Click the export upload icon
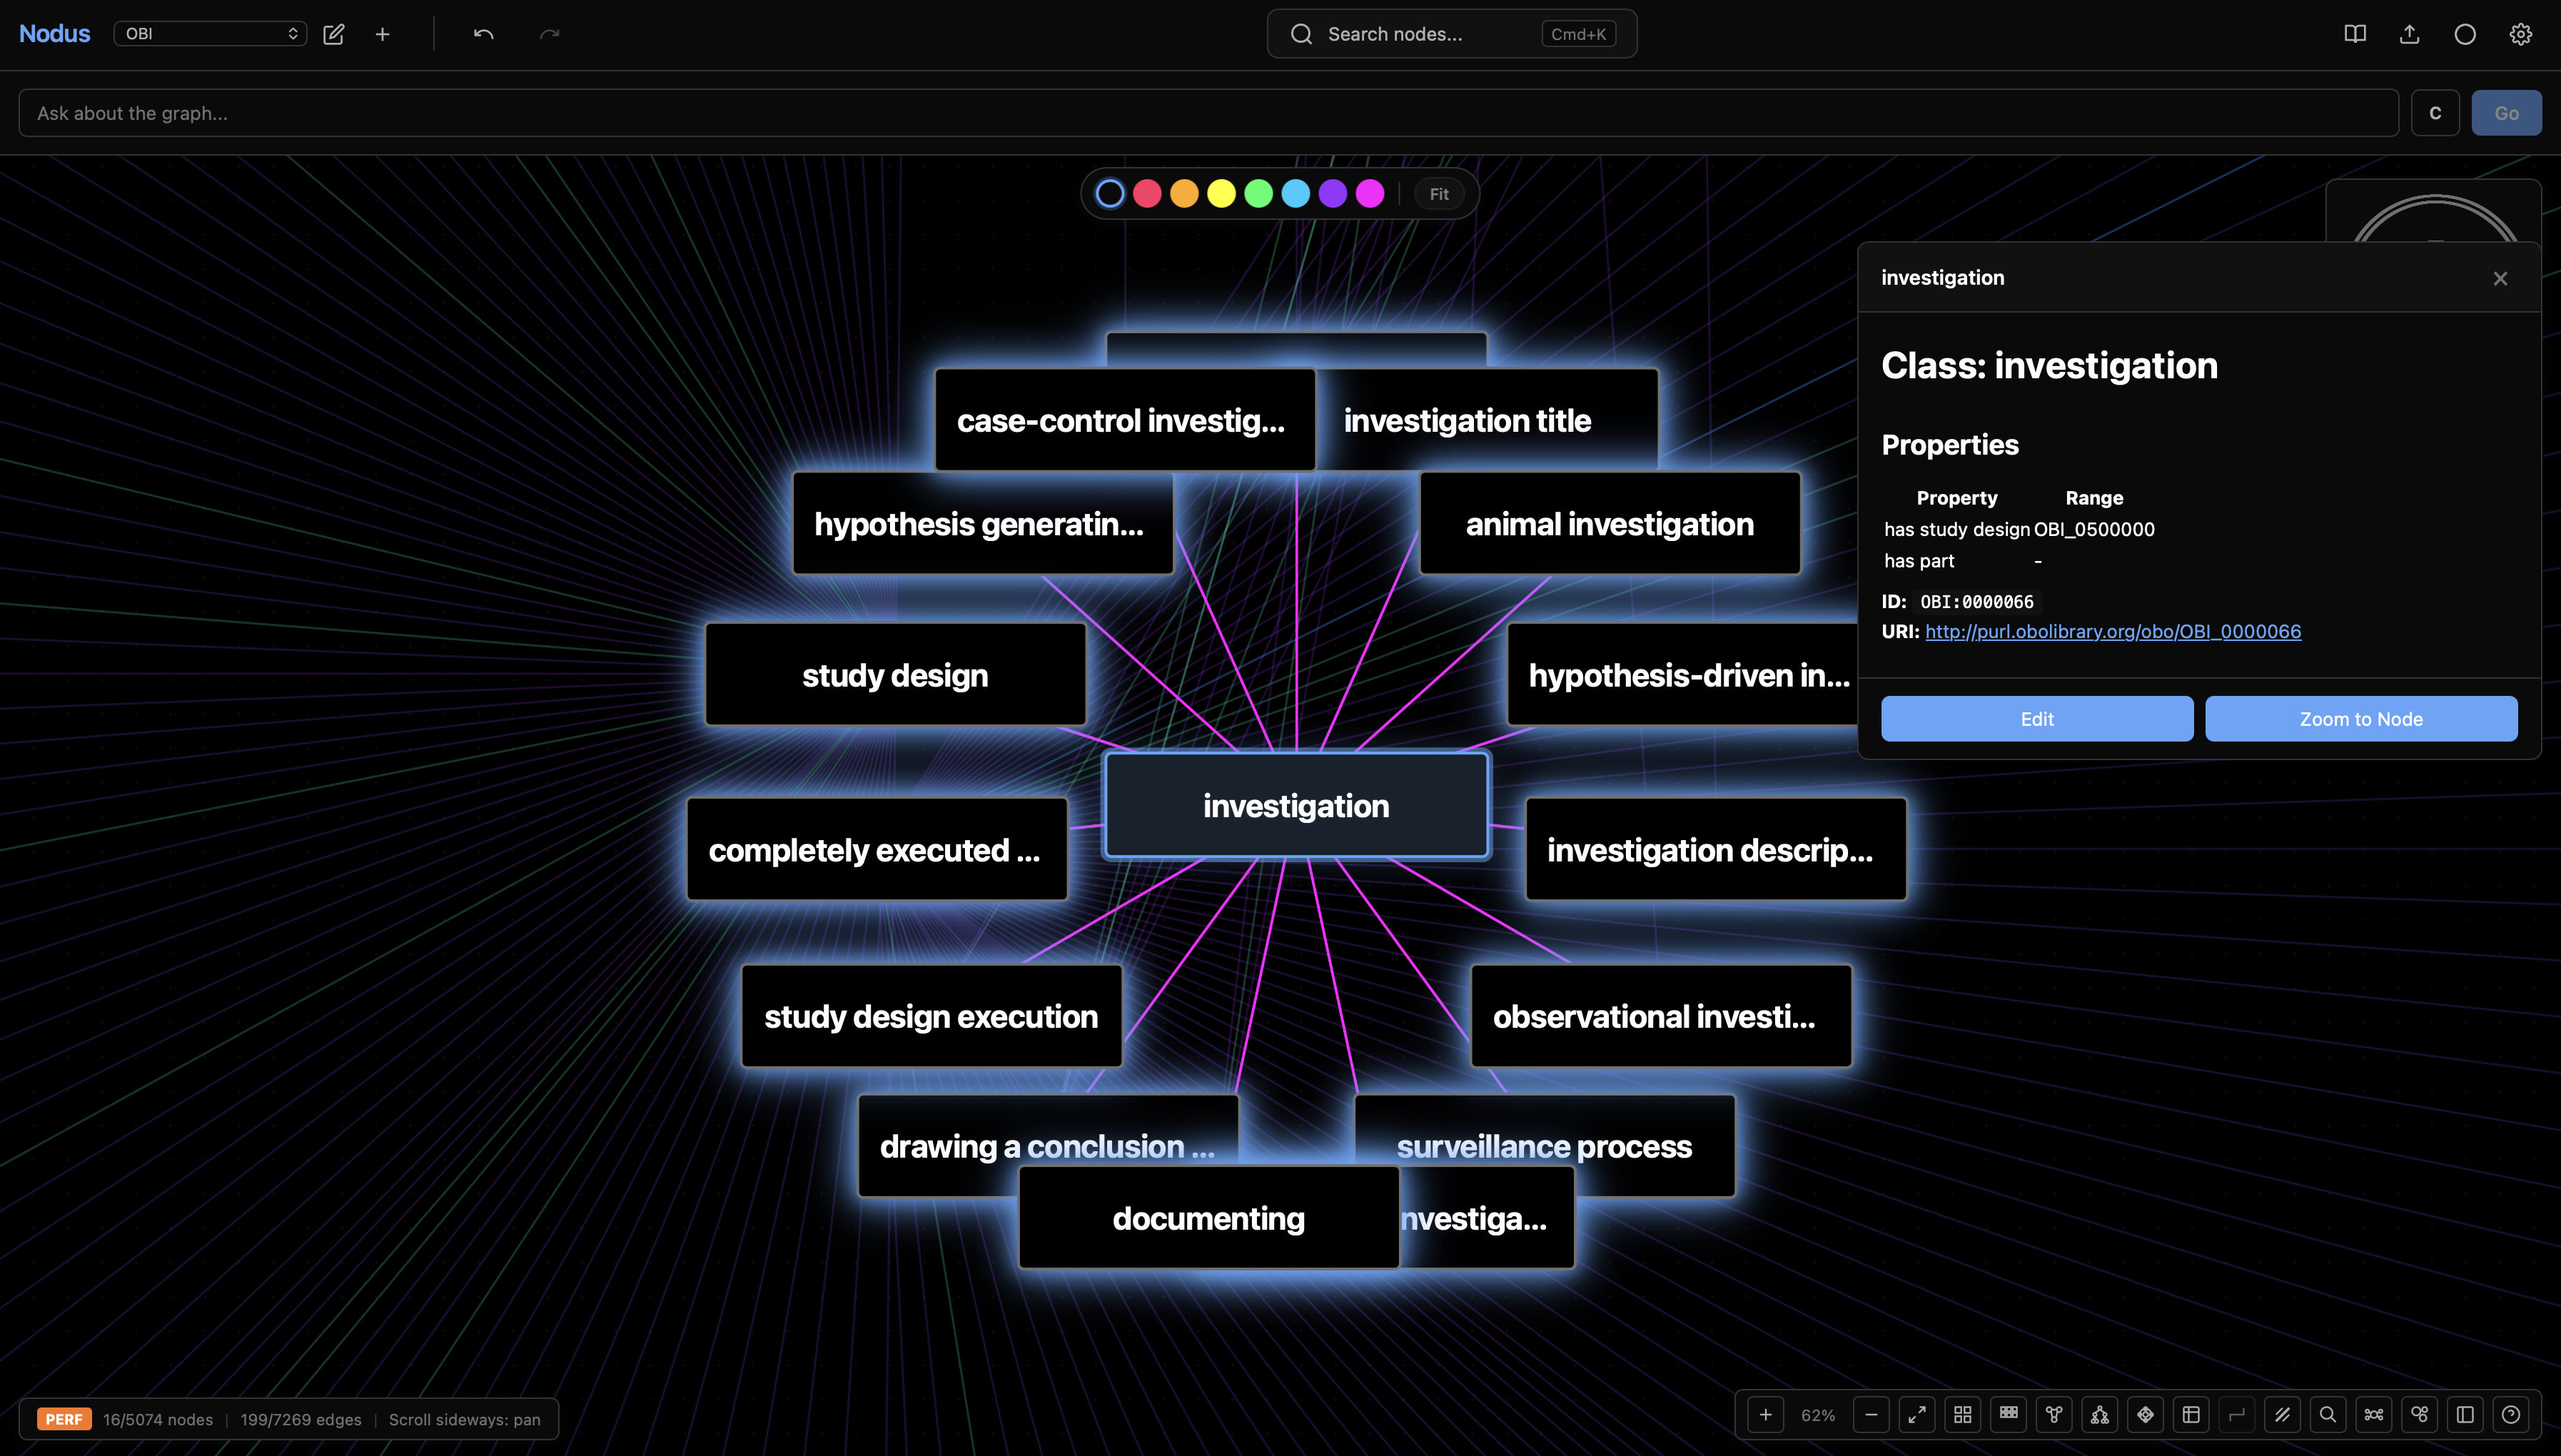 (2410, 34)
